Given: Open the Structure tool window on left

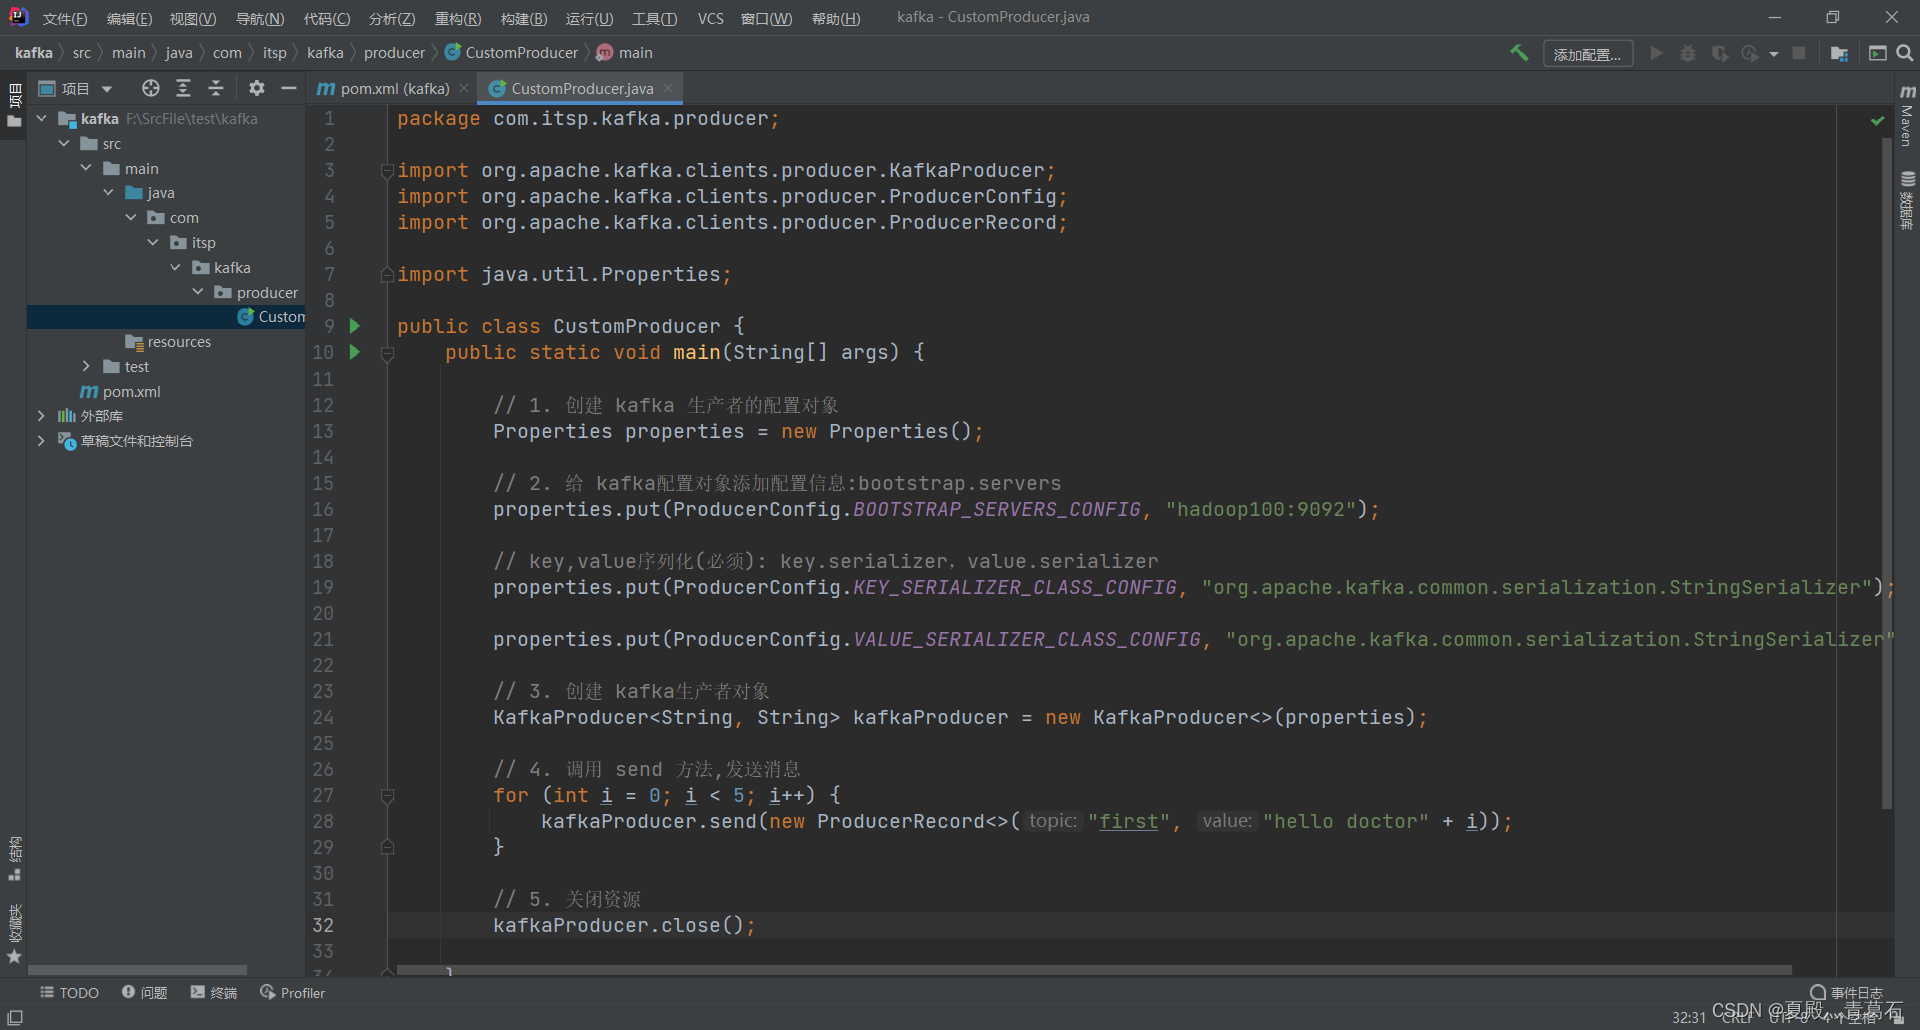Looking at the screenshot, I should [14, 858].
